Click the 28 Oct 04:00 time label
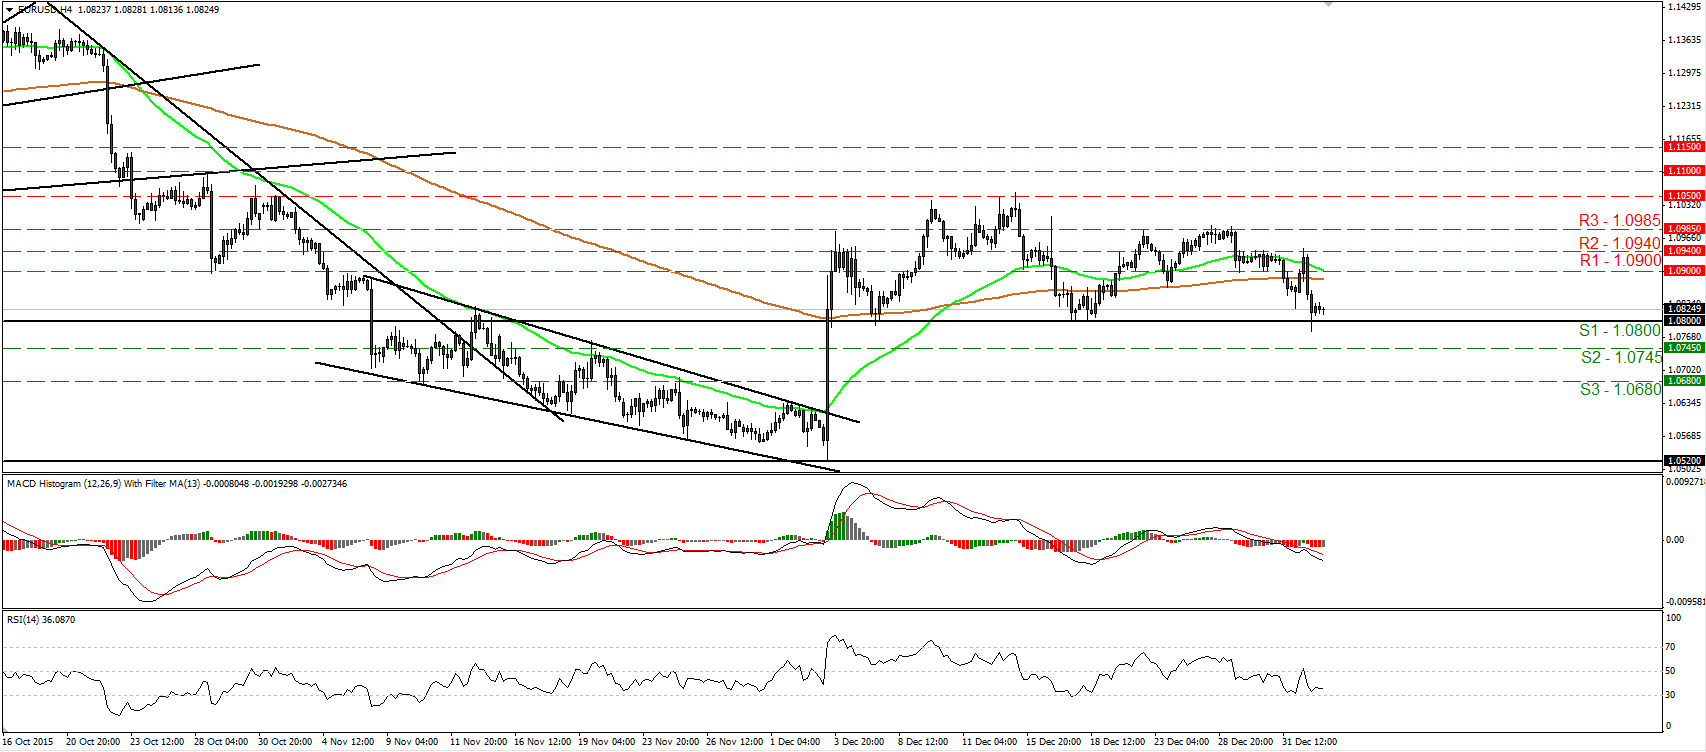The height and width of the screenshot is (752, 1706). point(221,742)
